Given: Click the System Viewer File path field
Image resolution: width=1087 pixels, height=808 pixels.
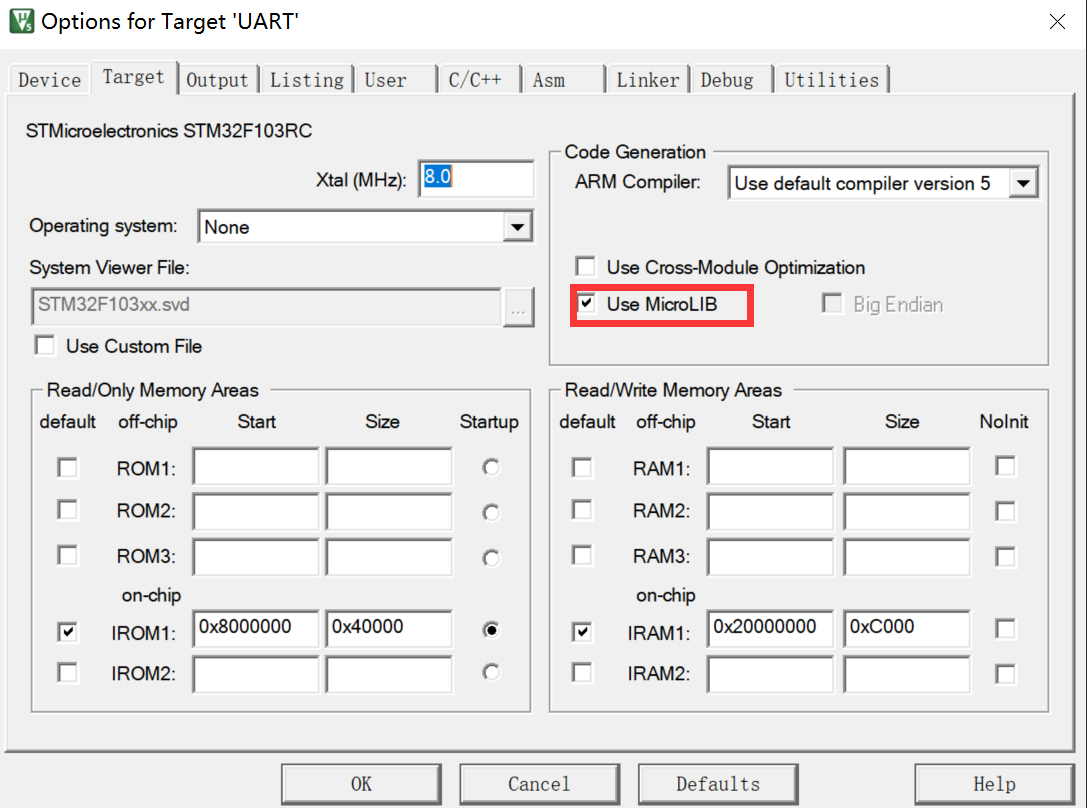Looking at the screenshot, I should [x=266, y=306].
